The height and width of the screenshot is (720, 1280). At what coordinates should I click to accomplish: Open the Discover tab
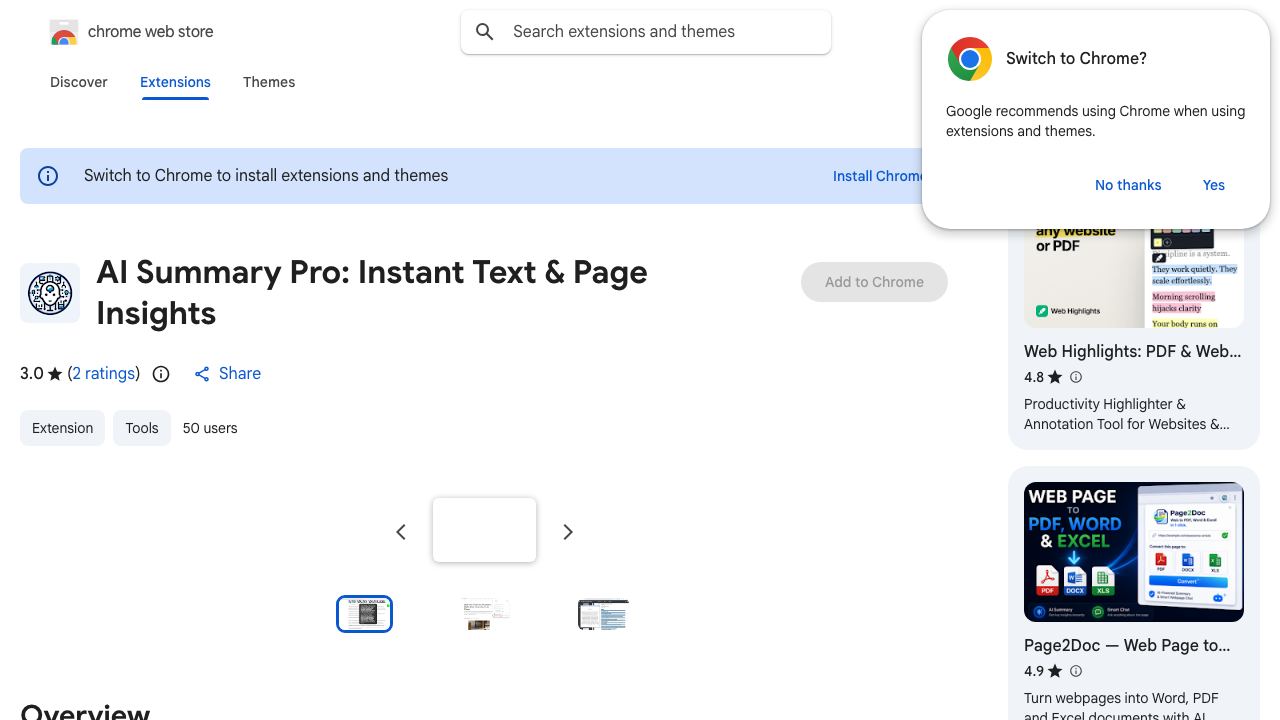tap(79, 82)
